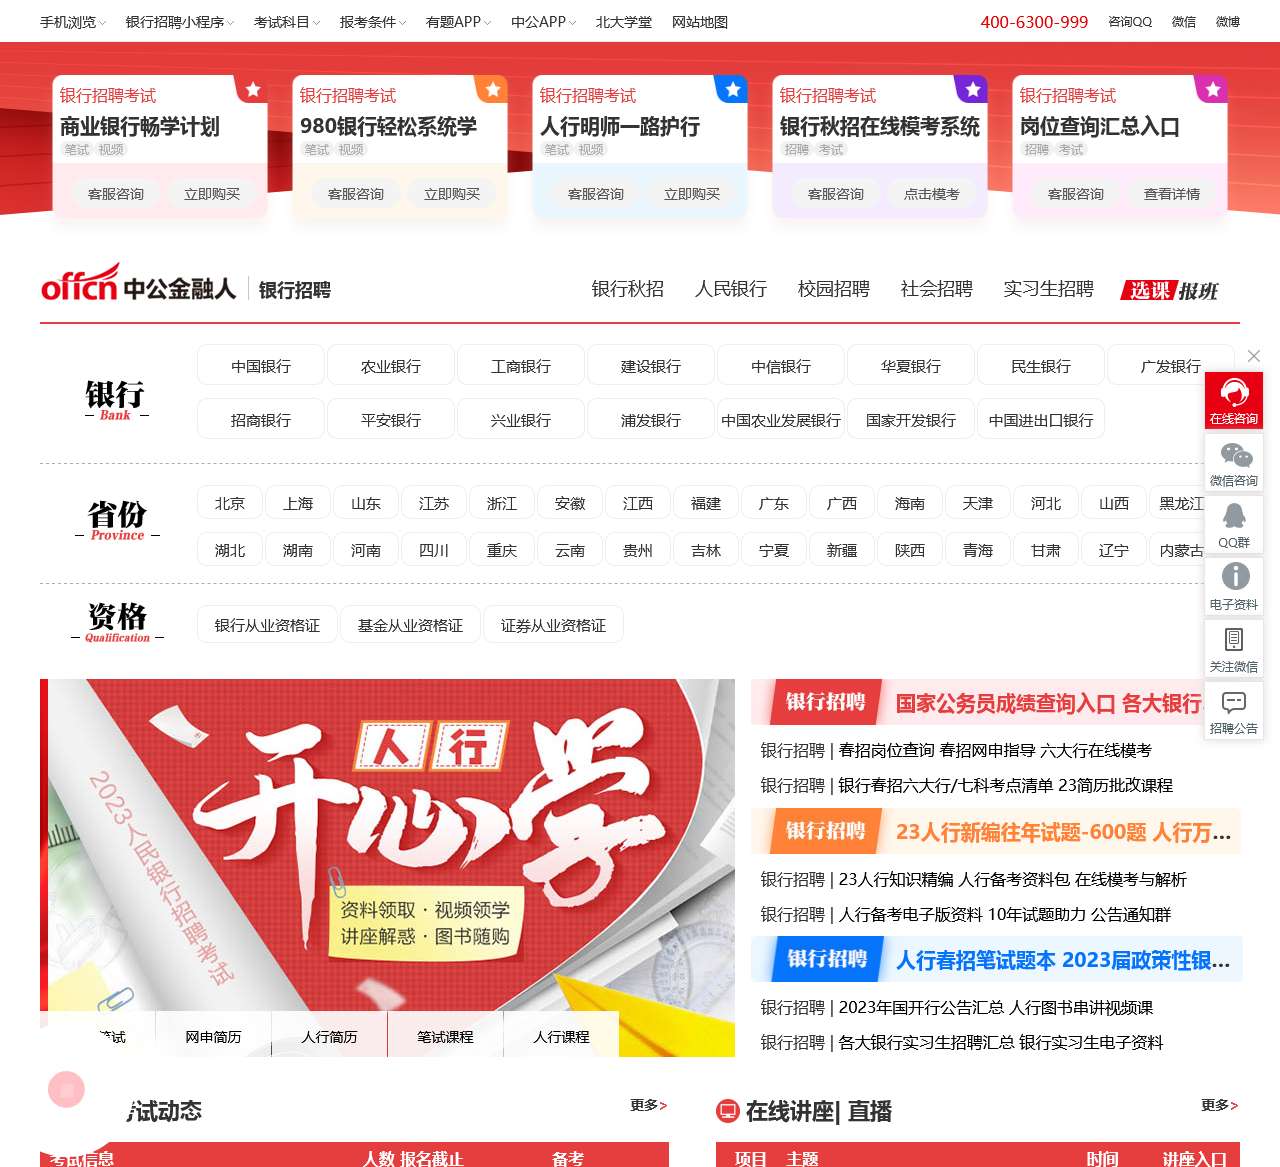Click 更多 beside 考试动态
The height and width of the screenshot is (1167, 1280).
click(x=648, y=1105)
